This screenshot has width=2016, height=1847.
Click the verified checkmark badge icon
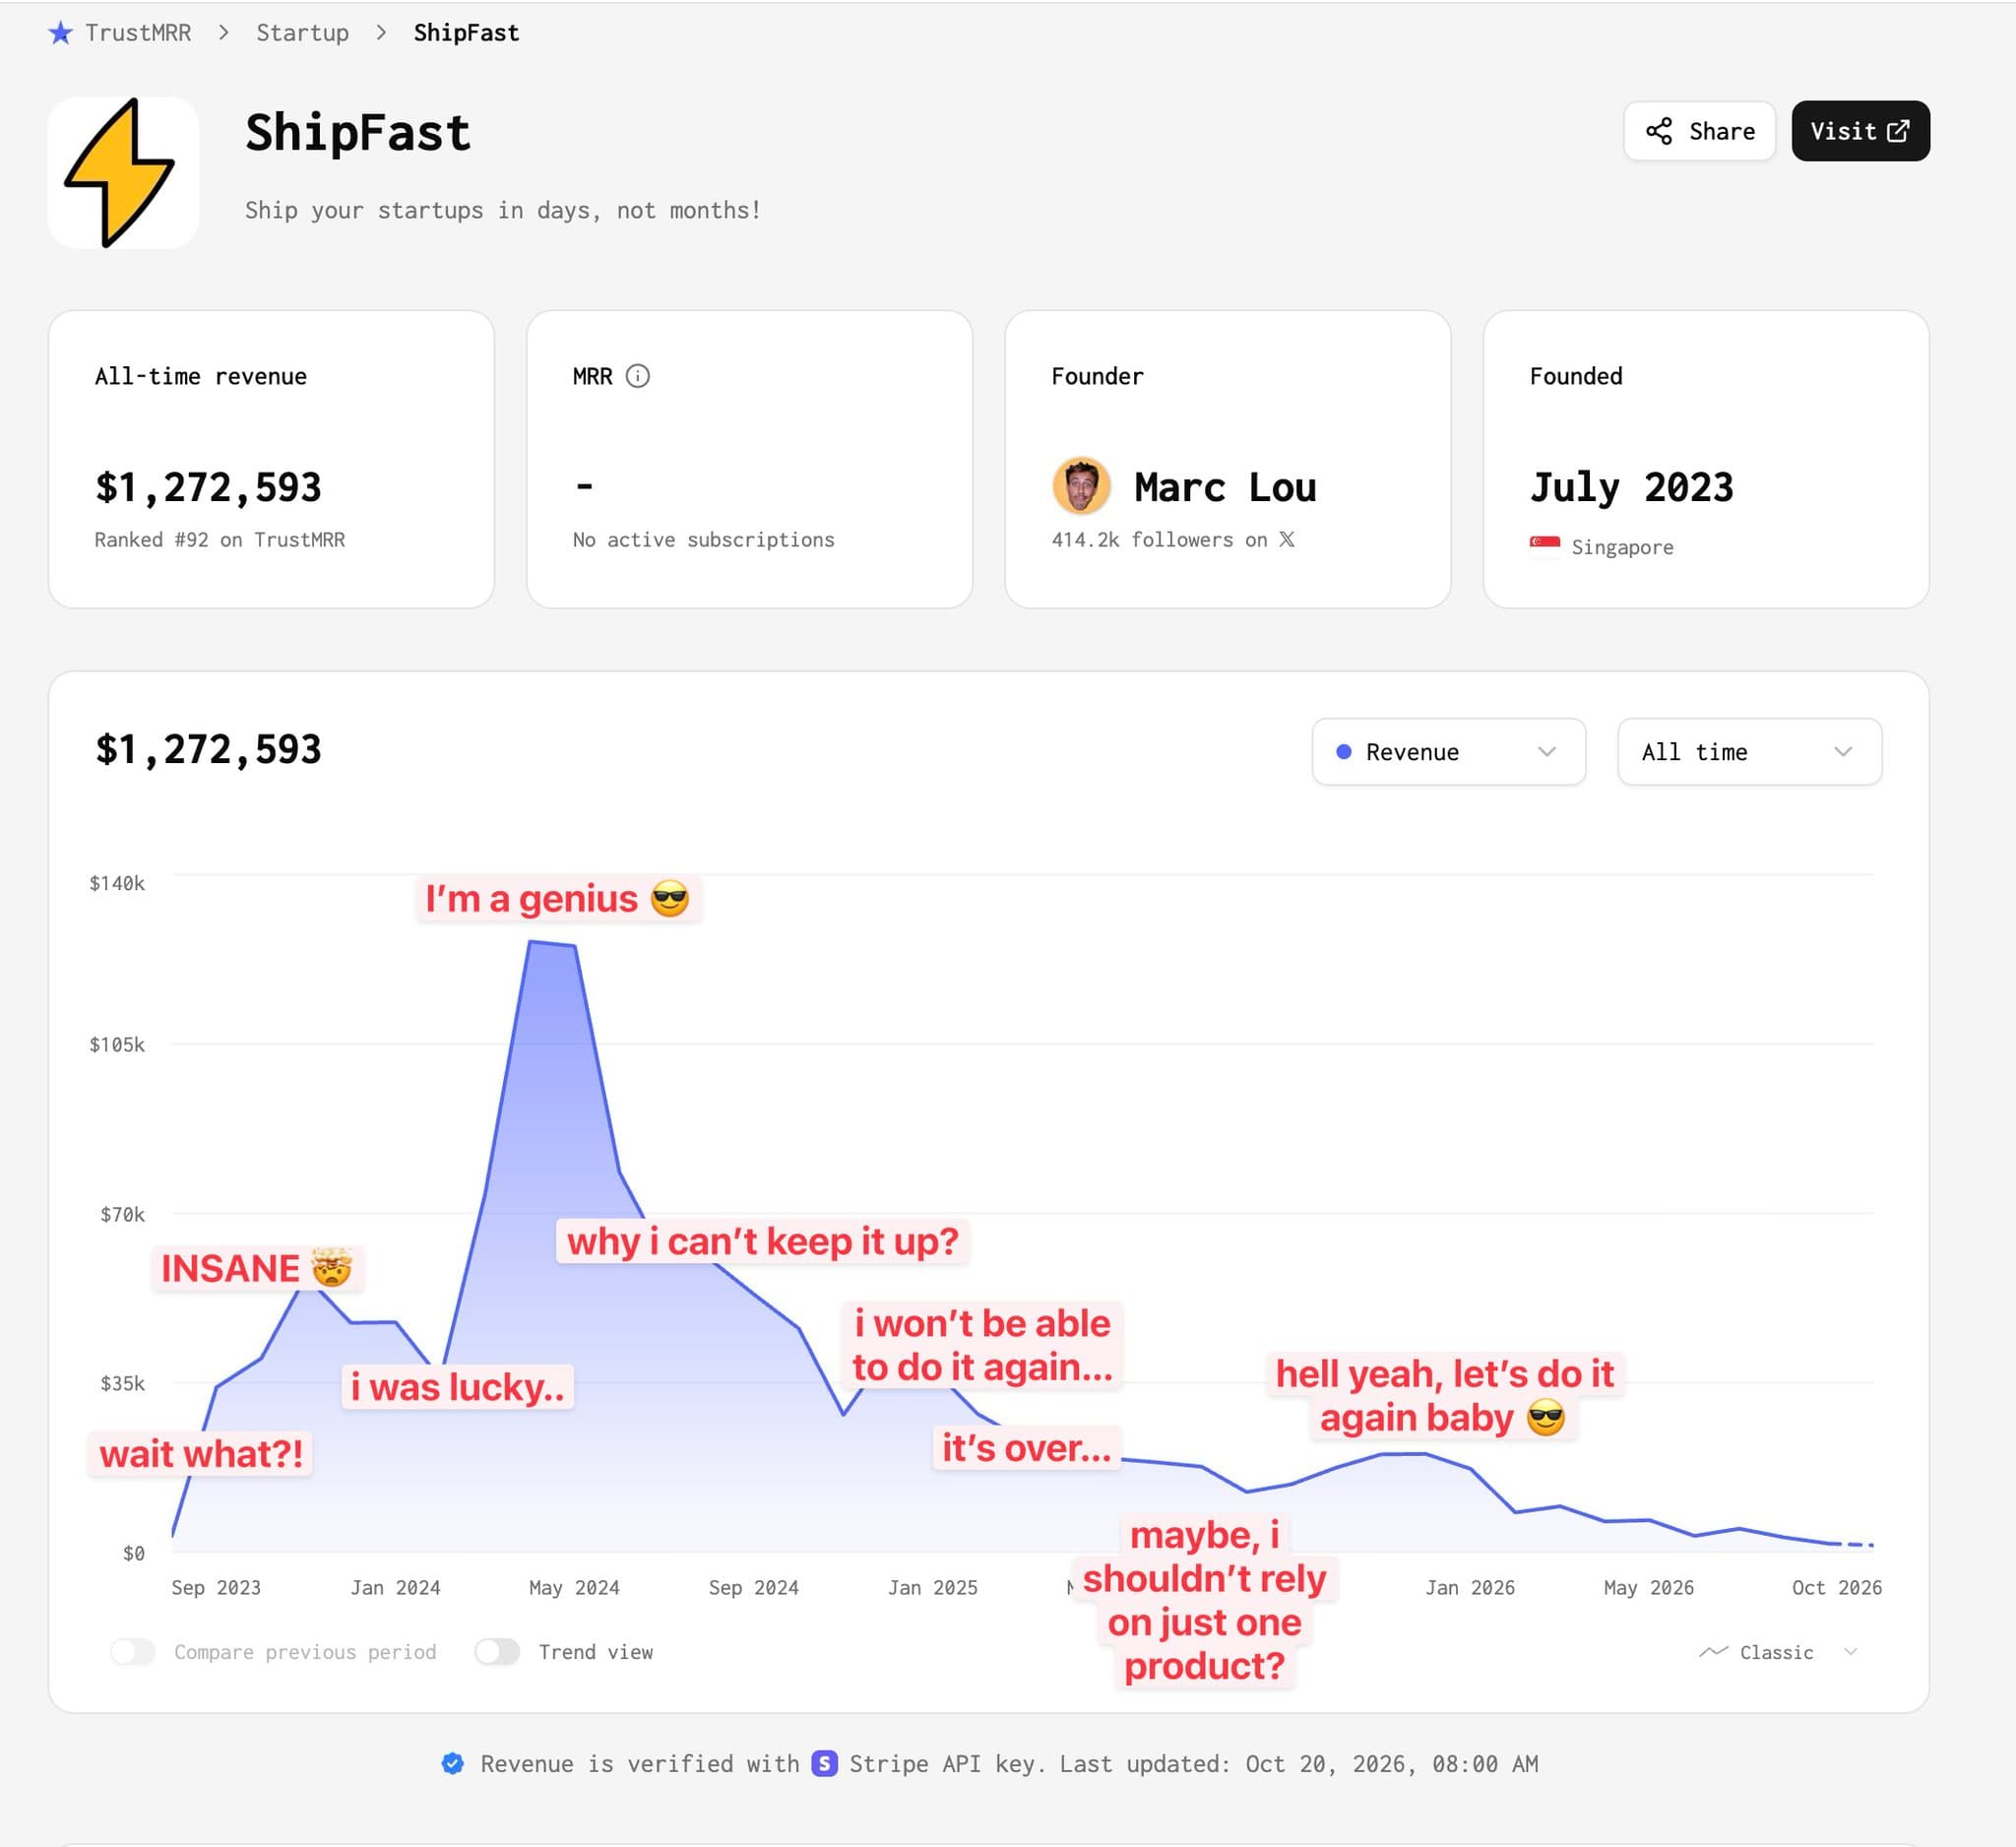(x=453, y=1763)
